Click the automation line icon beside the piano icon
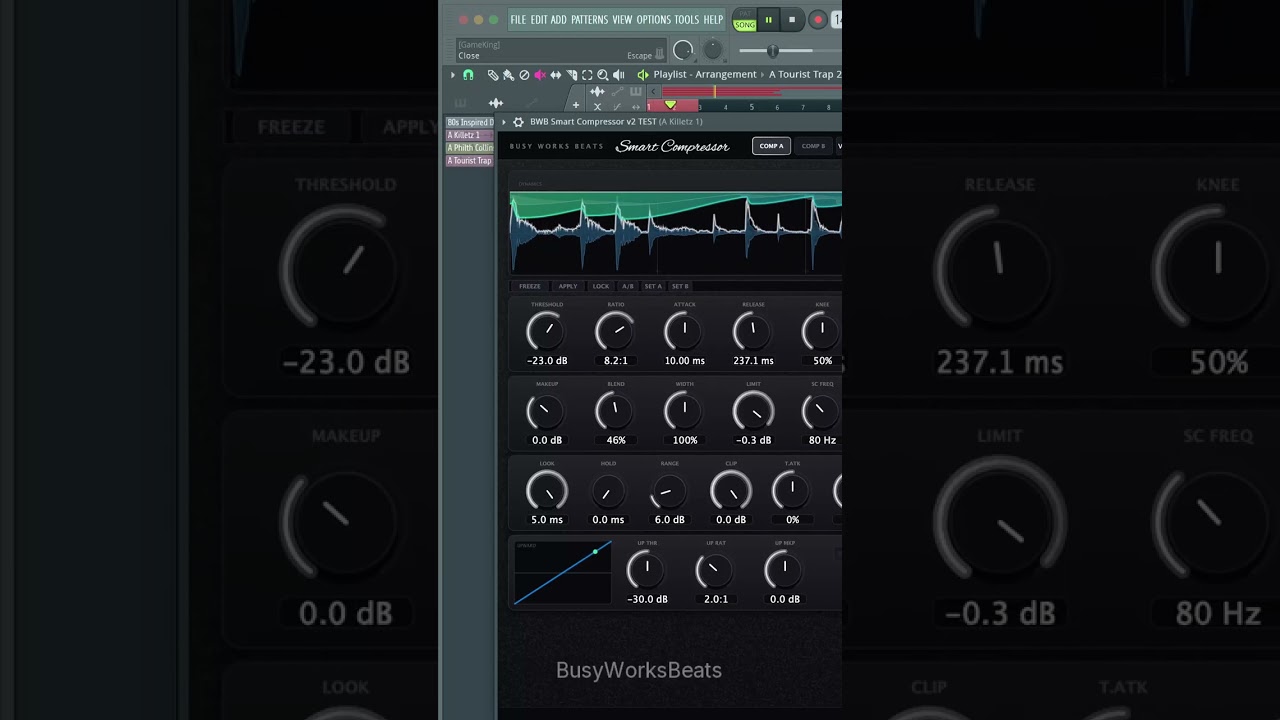The height and width of the screenshot is (720, 1280). click(617, 91)
